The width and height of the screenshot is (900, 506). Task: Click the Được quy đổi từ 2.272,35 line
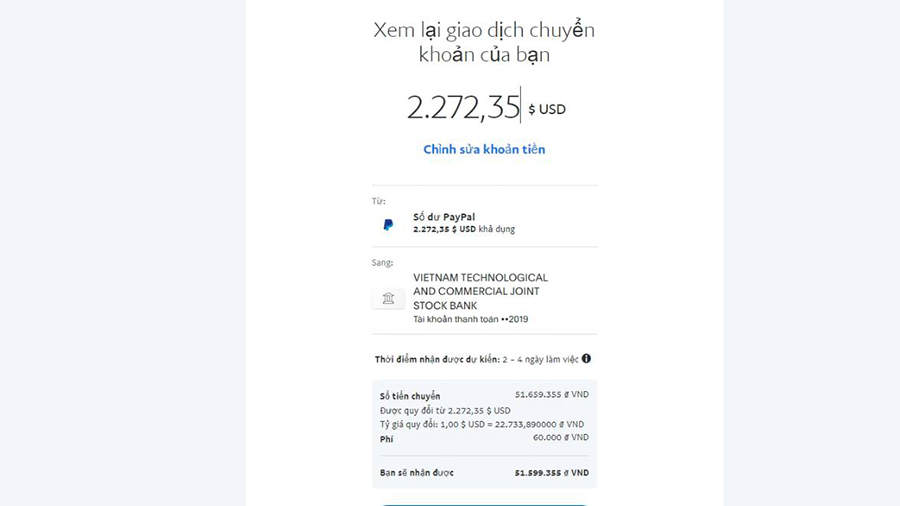coord(445,411)
